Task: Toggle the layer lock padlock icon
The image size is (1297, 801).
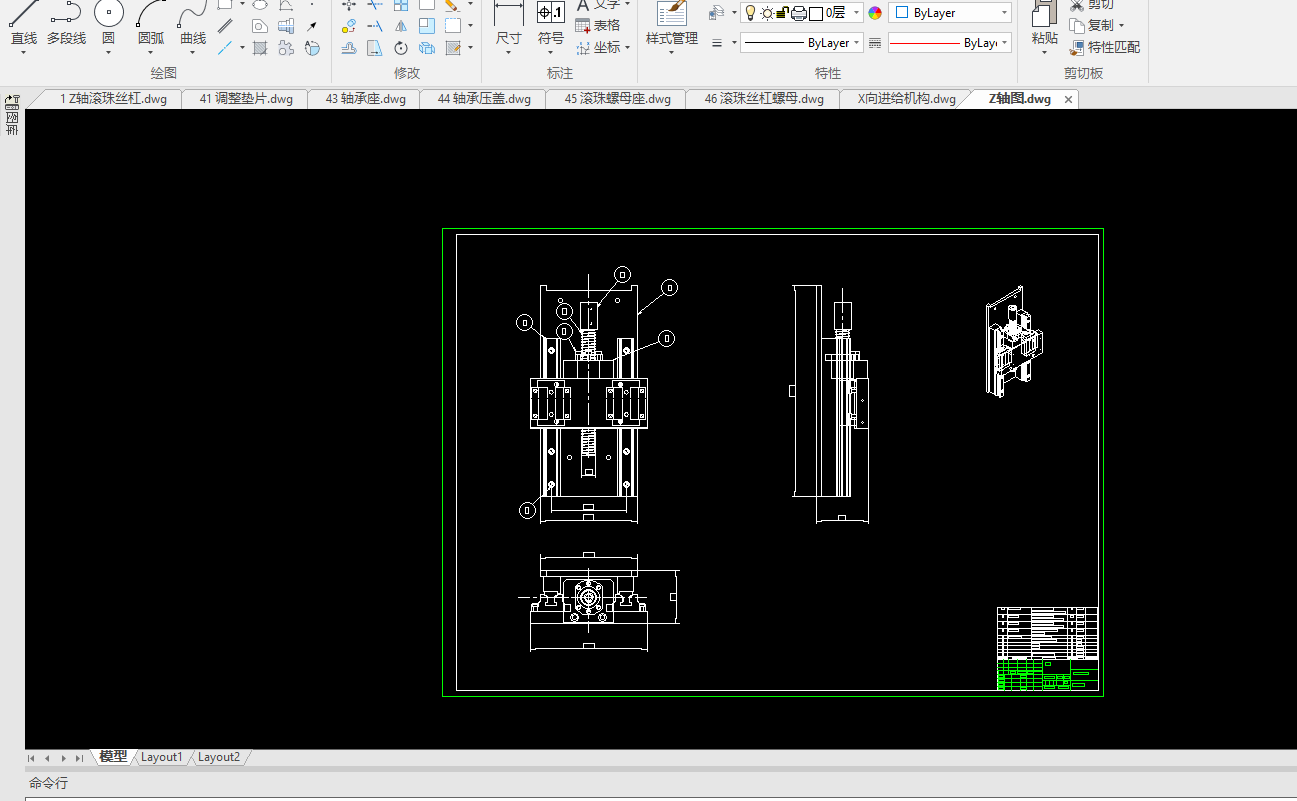Action: point(783,13)
